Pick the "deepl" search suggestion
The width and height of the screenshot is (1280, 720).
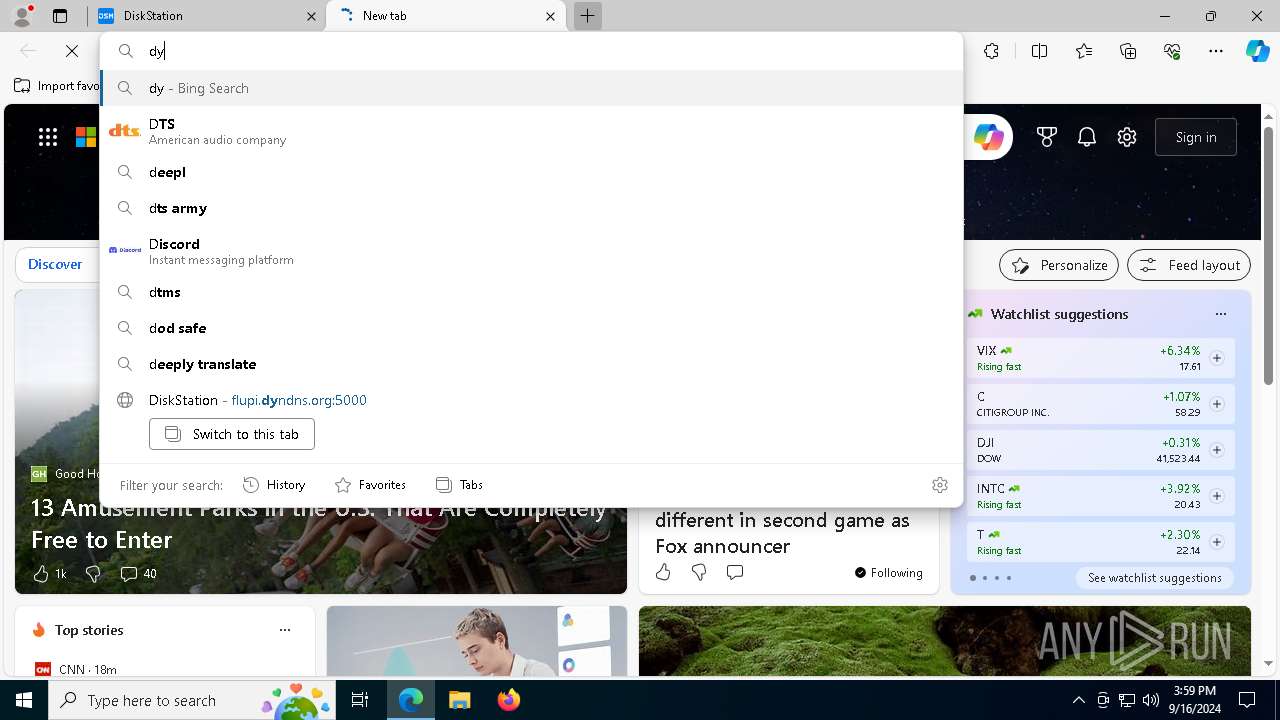(531, 172)
